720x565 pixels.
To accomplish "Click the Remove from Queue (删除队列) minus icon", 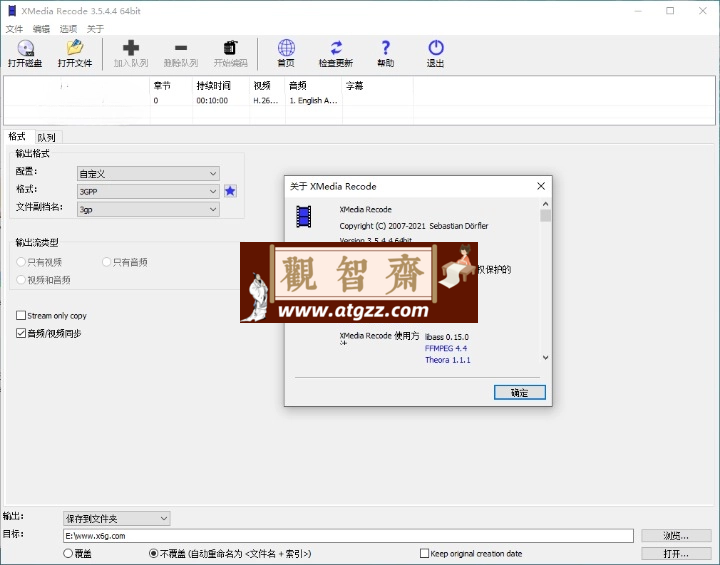I will 181,48.
